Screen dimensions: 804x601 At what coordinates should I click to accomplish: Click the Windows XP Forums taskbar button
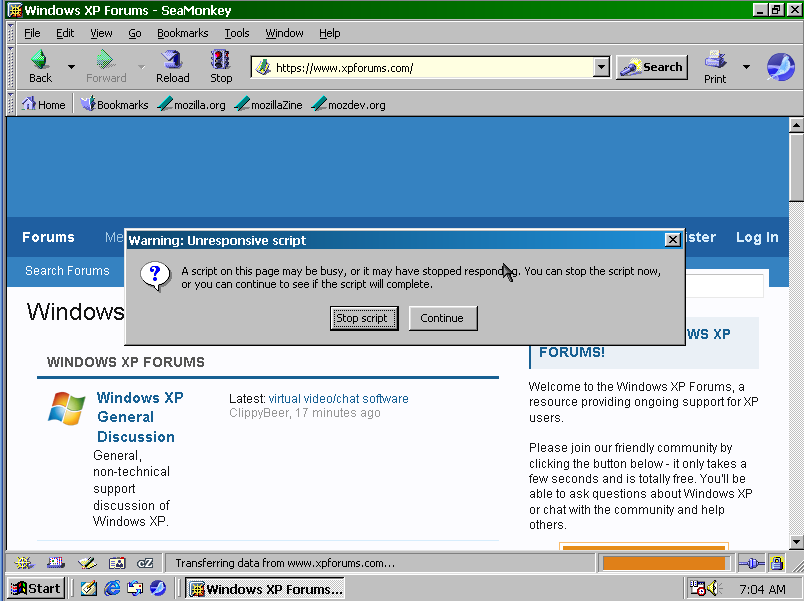coord(265,589)
